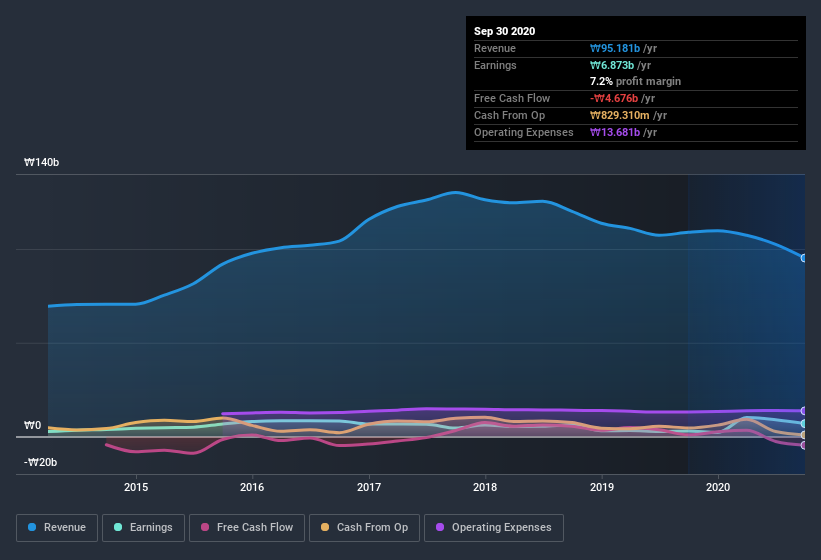Screen dimensions: 821x560
Task: Click the teal Earnings legend dot
Action: [118, 527]
